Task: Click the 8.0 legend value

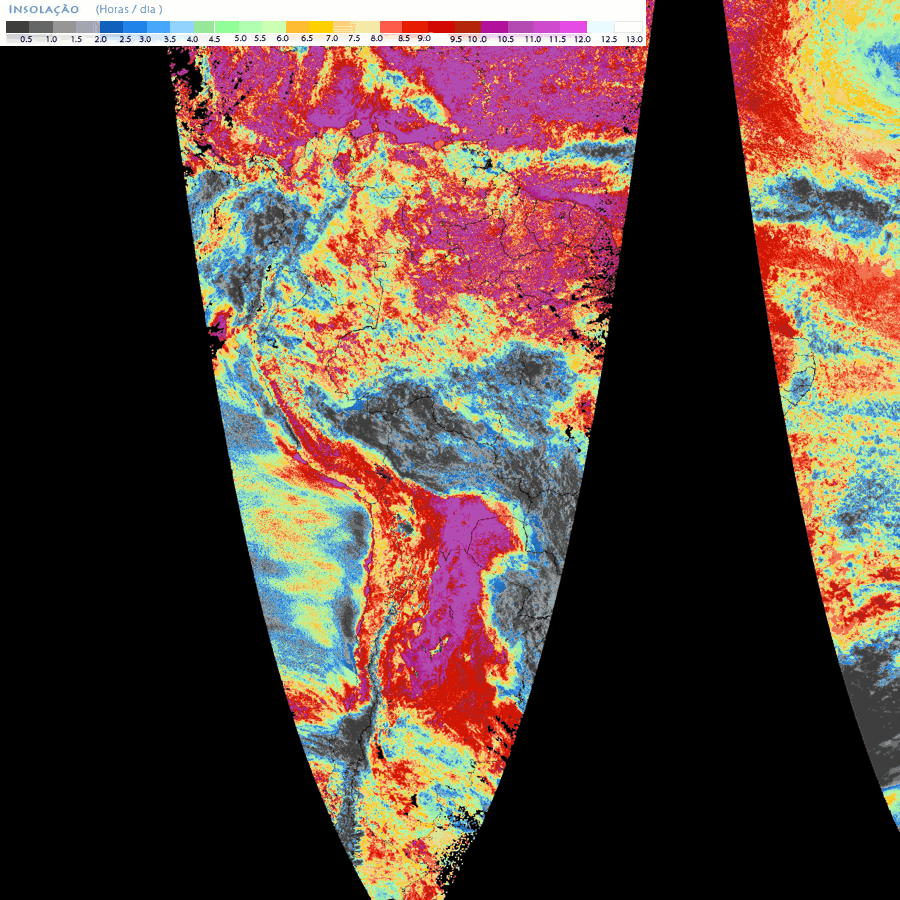Action: (x=377, y=38)
